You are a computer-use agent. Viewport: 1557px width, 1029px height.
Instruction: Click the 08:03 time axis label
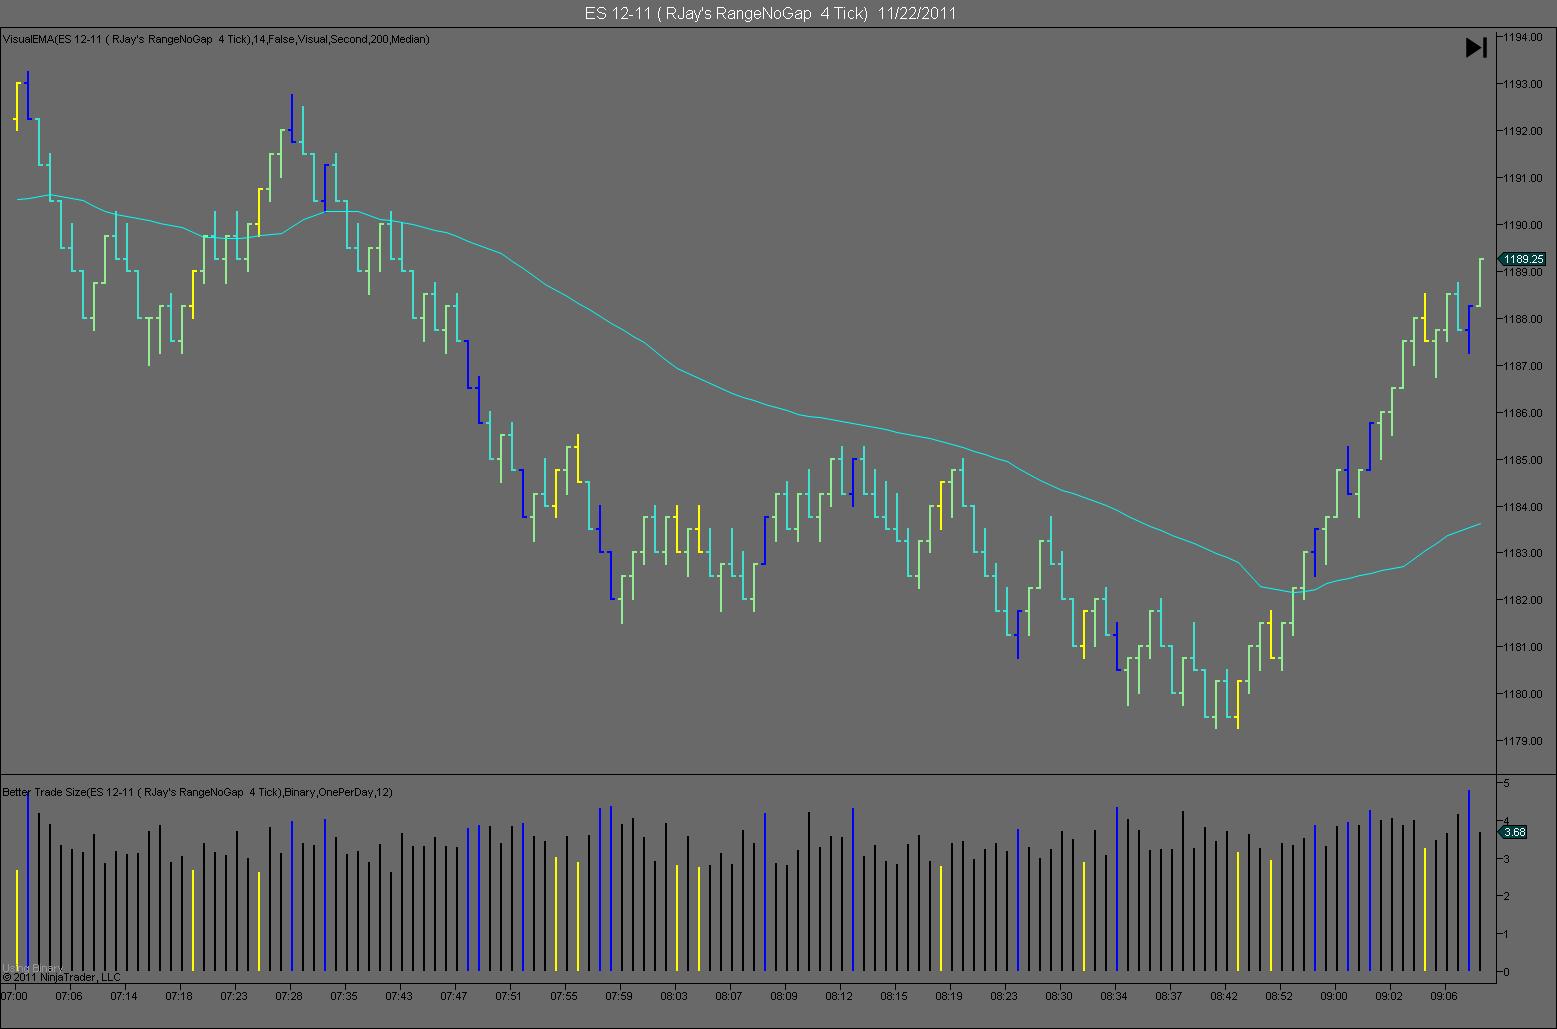coord(674,996)
